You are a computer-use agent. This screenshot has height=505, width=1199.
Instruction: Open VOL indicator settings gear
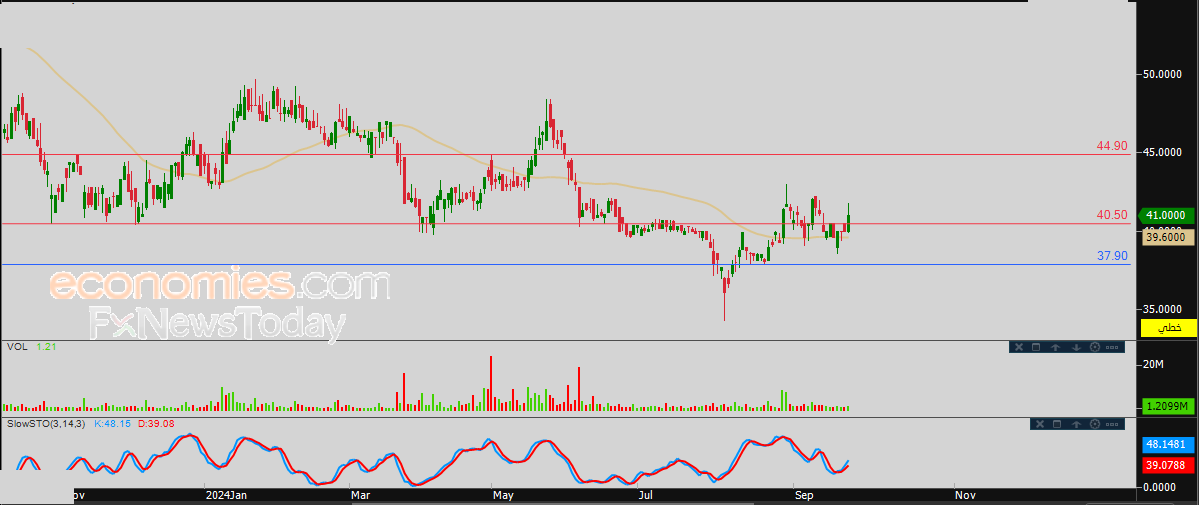1094,347
